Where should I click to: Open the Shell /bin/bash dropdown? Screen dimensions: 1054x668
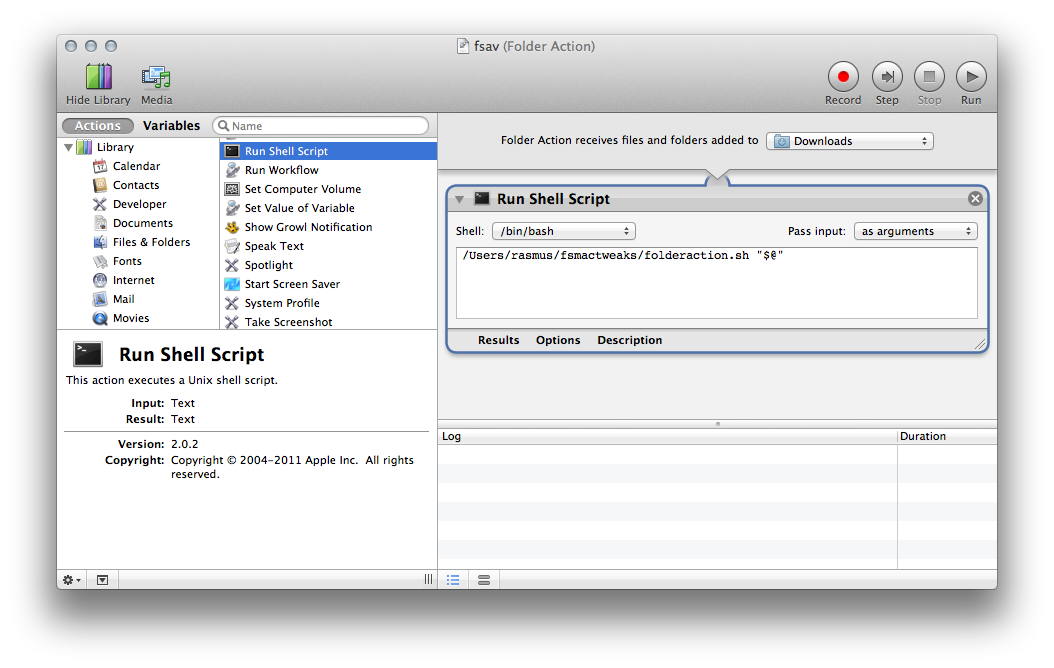563,231
